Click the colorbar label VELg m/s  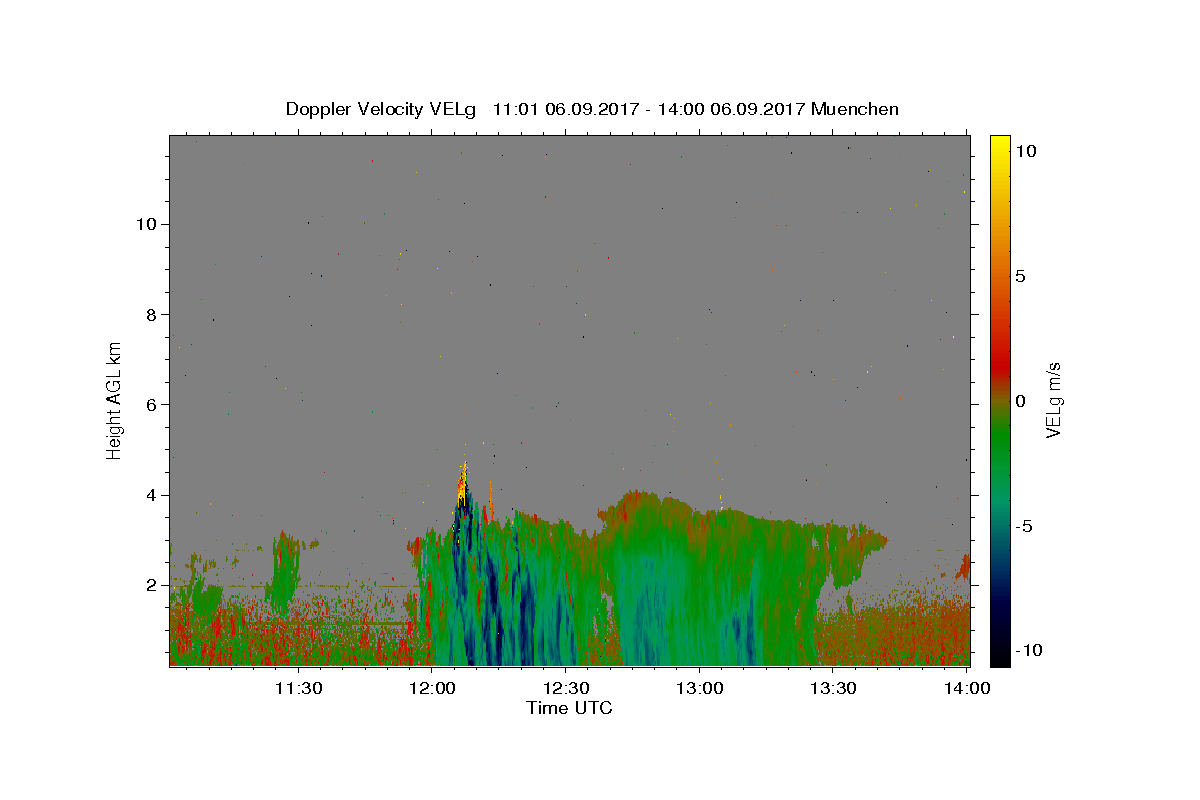pos(1054,400)
